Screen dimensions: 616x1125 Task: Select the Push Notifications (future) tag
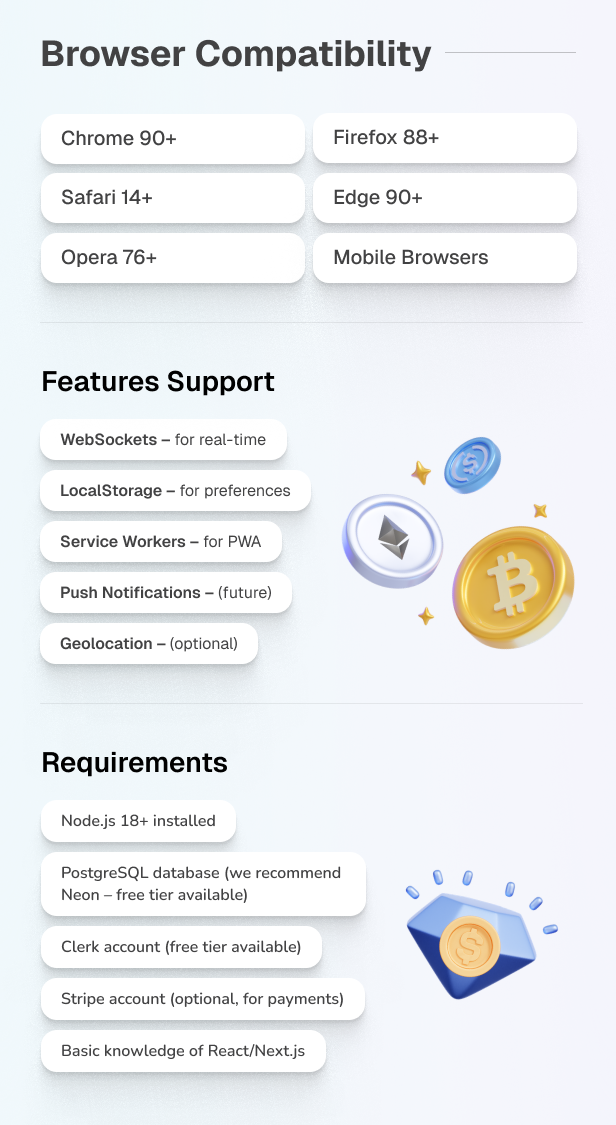coord(166,593)
